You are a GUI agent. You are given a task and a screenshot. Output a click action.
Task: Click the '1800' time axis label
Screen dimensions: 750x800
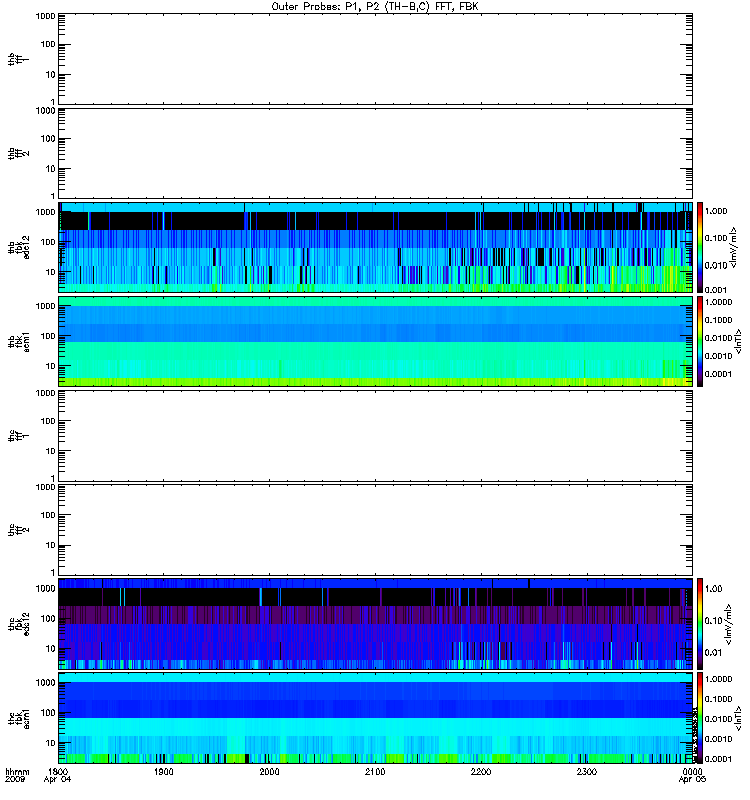pyautogui.click(x=58, y=771)
